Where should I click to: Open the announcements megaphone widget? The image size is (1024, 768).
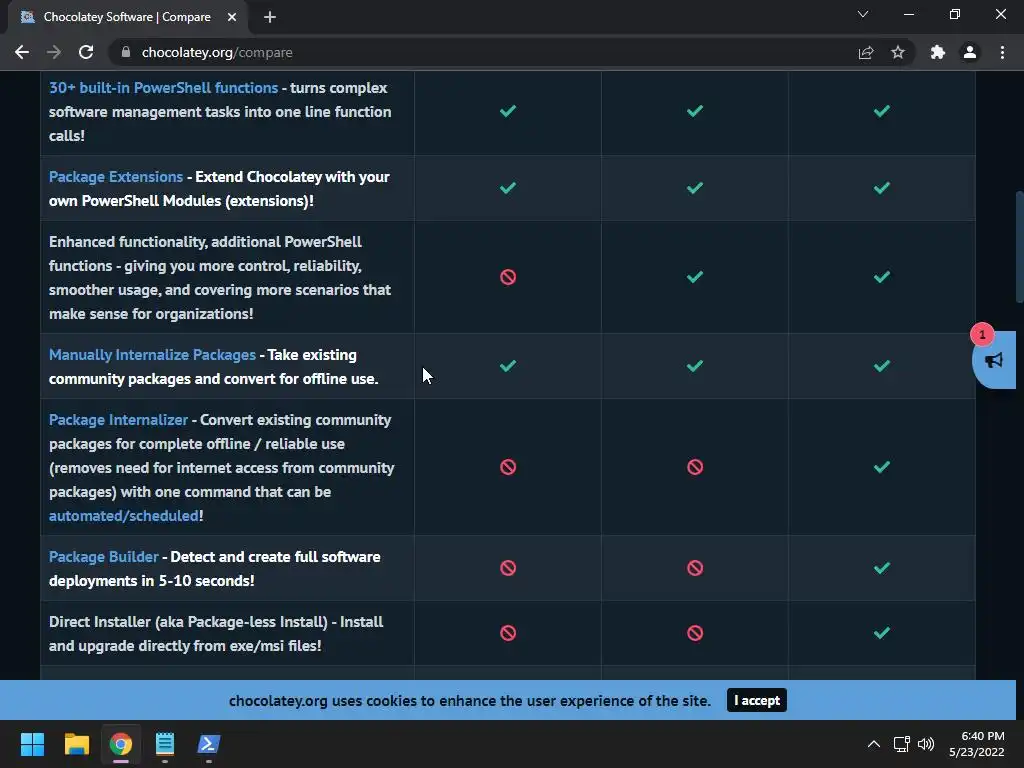994,360
